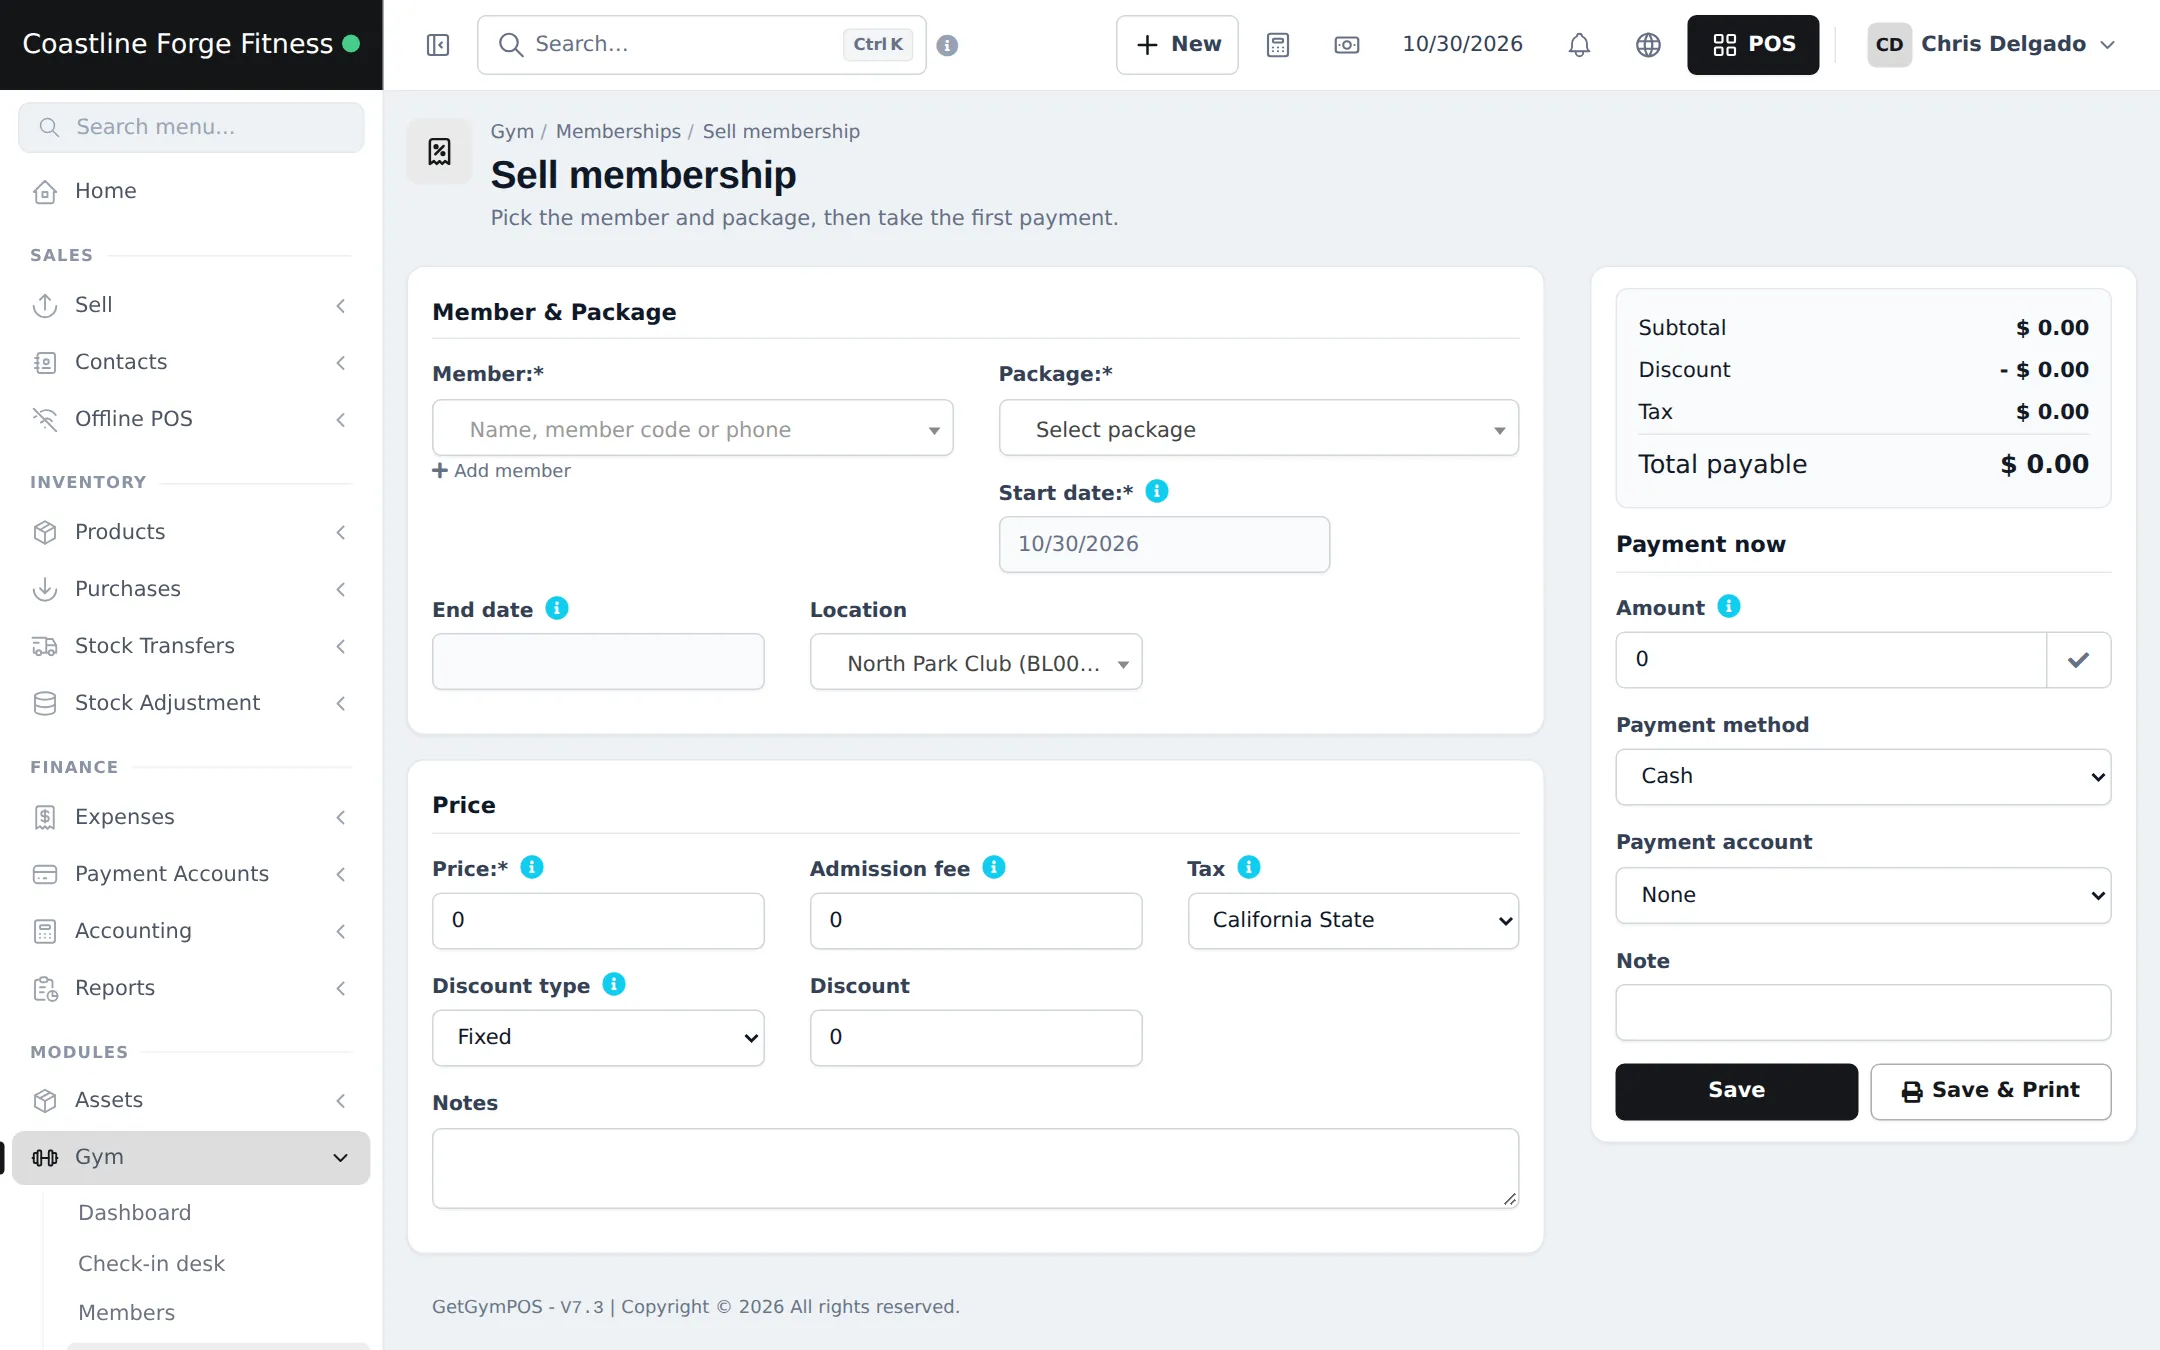Click the search info icon
Viewport: 2160px width, 1350px height.
click(947, 45)
